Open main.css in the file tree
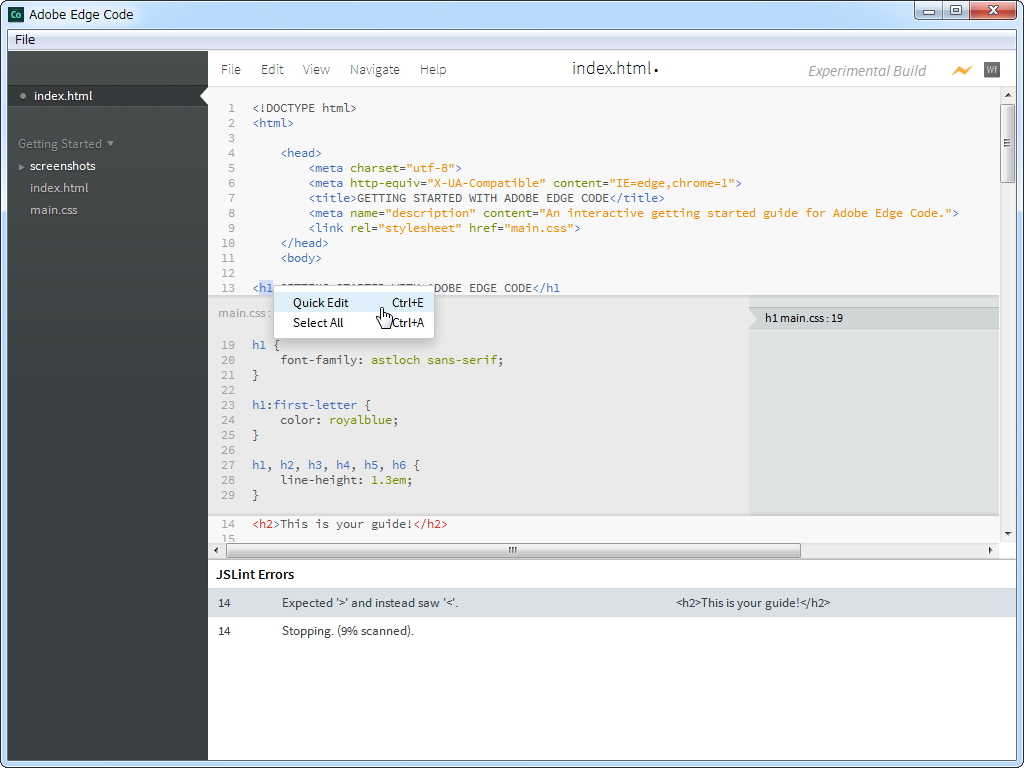1024x768 pixels. click(x=53, y=210)
